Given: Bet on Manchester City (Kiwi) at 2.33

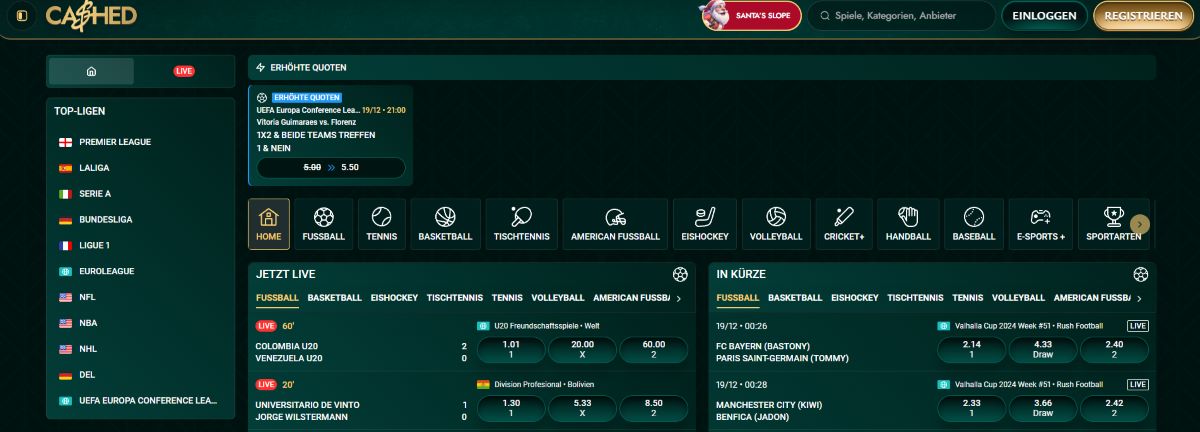Looking at the screenshot, I should (971, 408).
